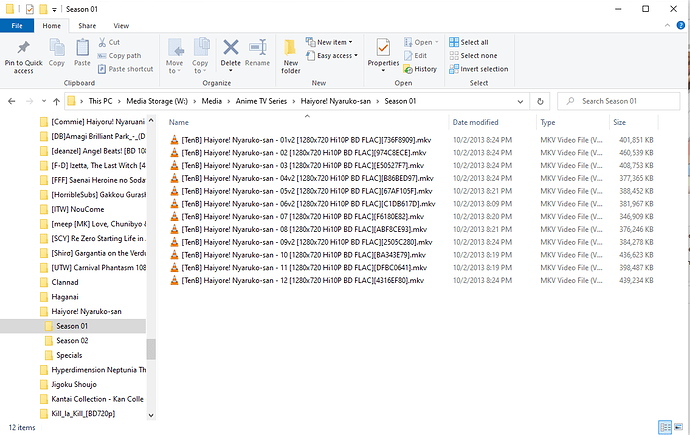Screen dimensions: 690x435
Task: Sort by Size column header
Action: tap(619, 122)
